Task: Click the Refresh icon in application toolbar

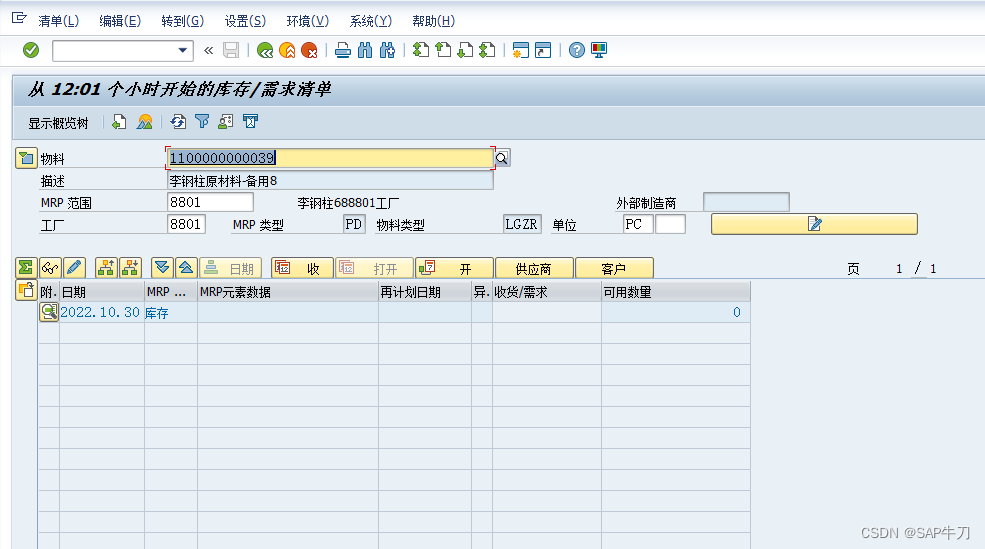Action: click(x=178, y=122)
